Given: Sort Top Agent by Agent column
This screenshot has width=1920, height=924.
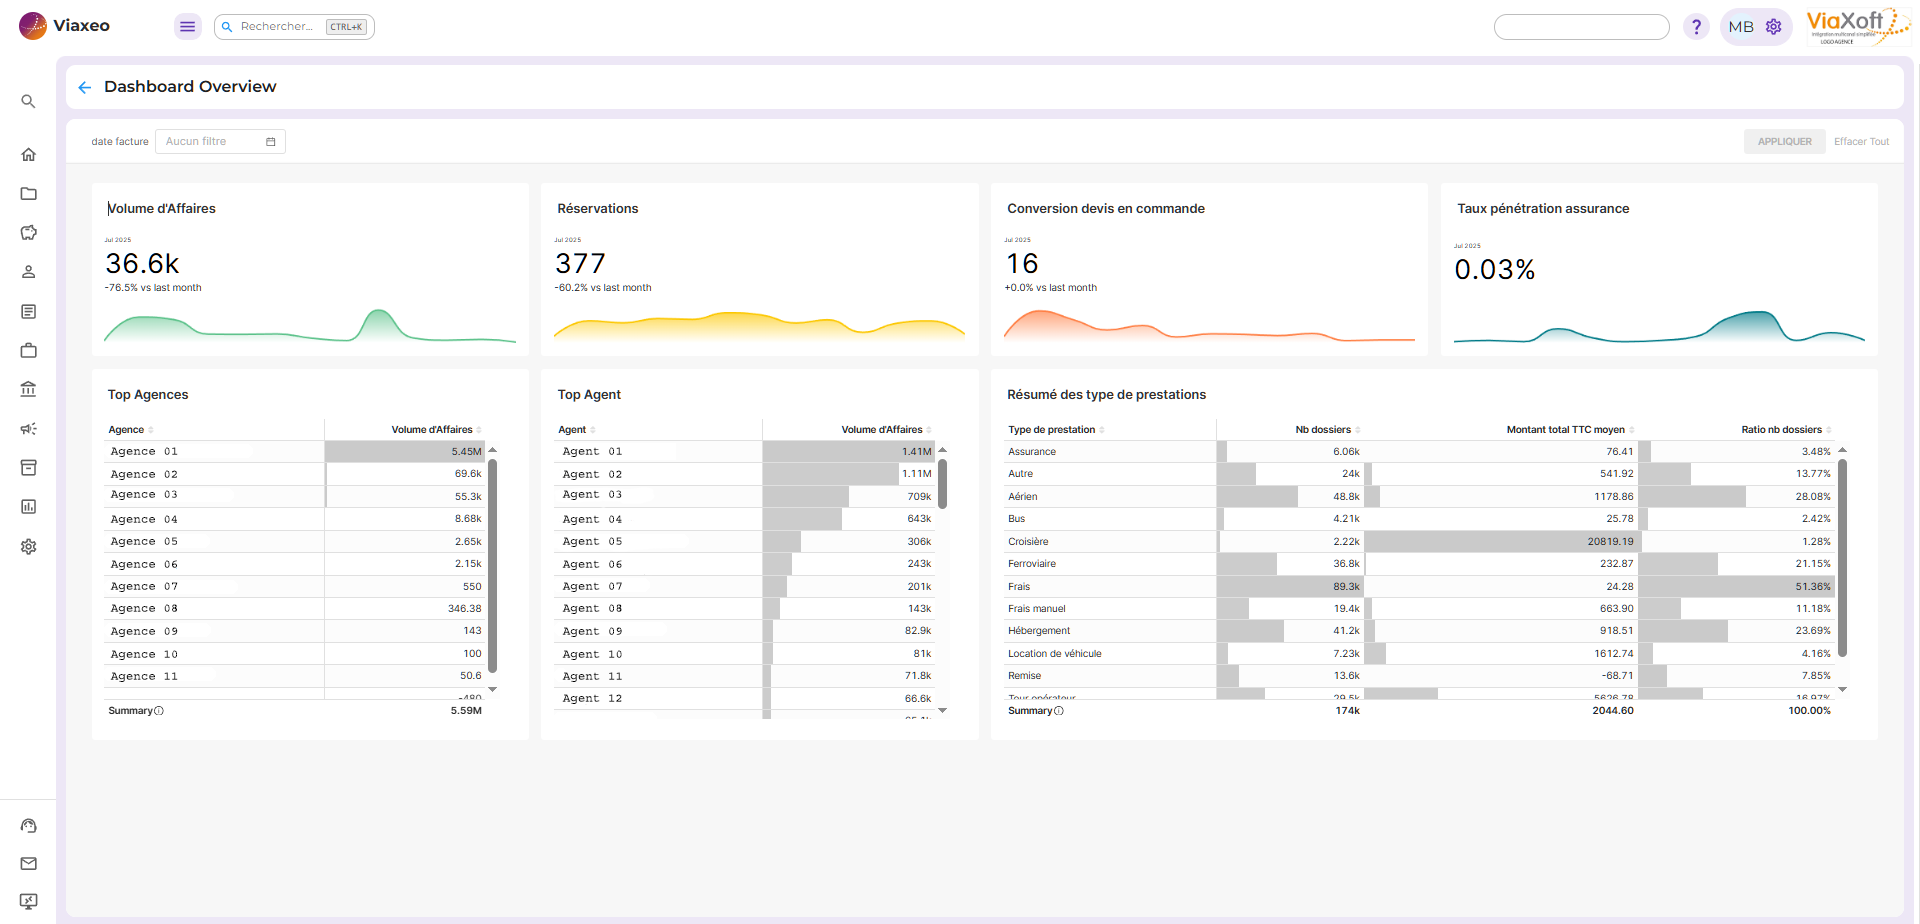Looking at the screenshot, I should [x=576, y=430].
